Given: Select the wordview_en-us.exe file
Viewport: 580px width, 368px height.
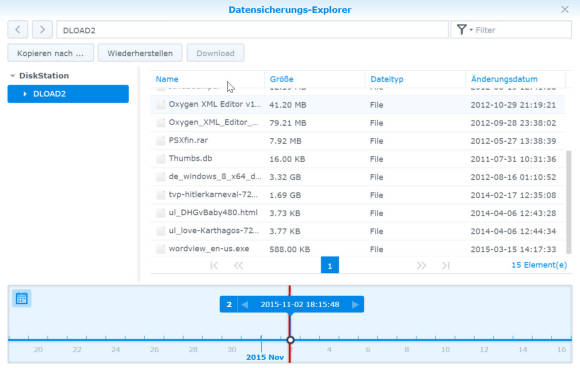Looking at the screenshot, I should [x=358, y=249].
